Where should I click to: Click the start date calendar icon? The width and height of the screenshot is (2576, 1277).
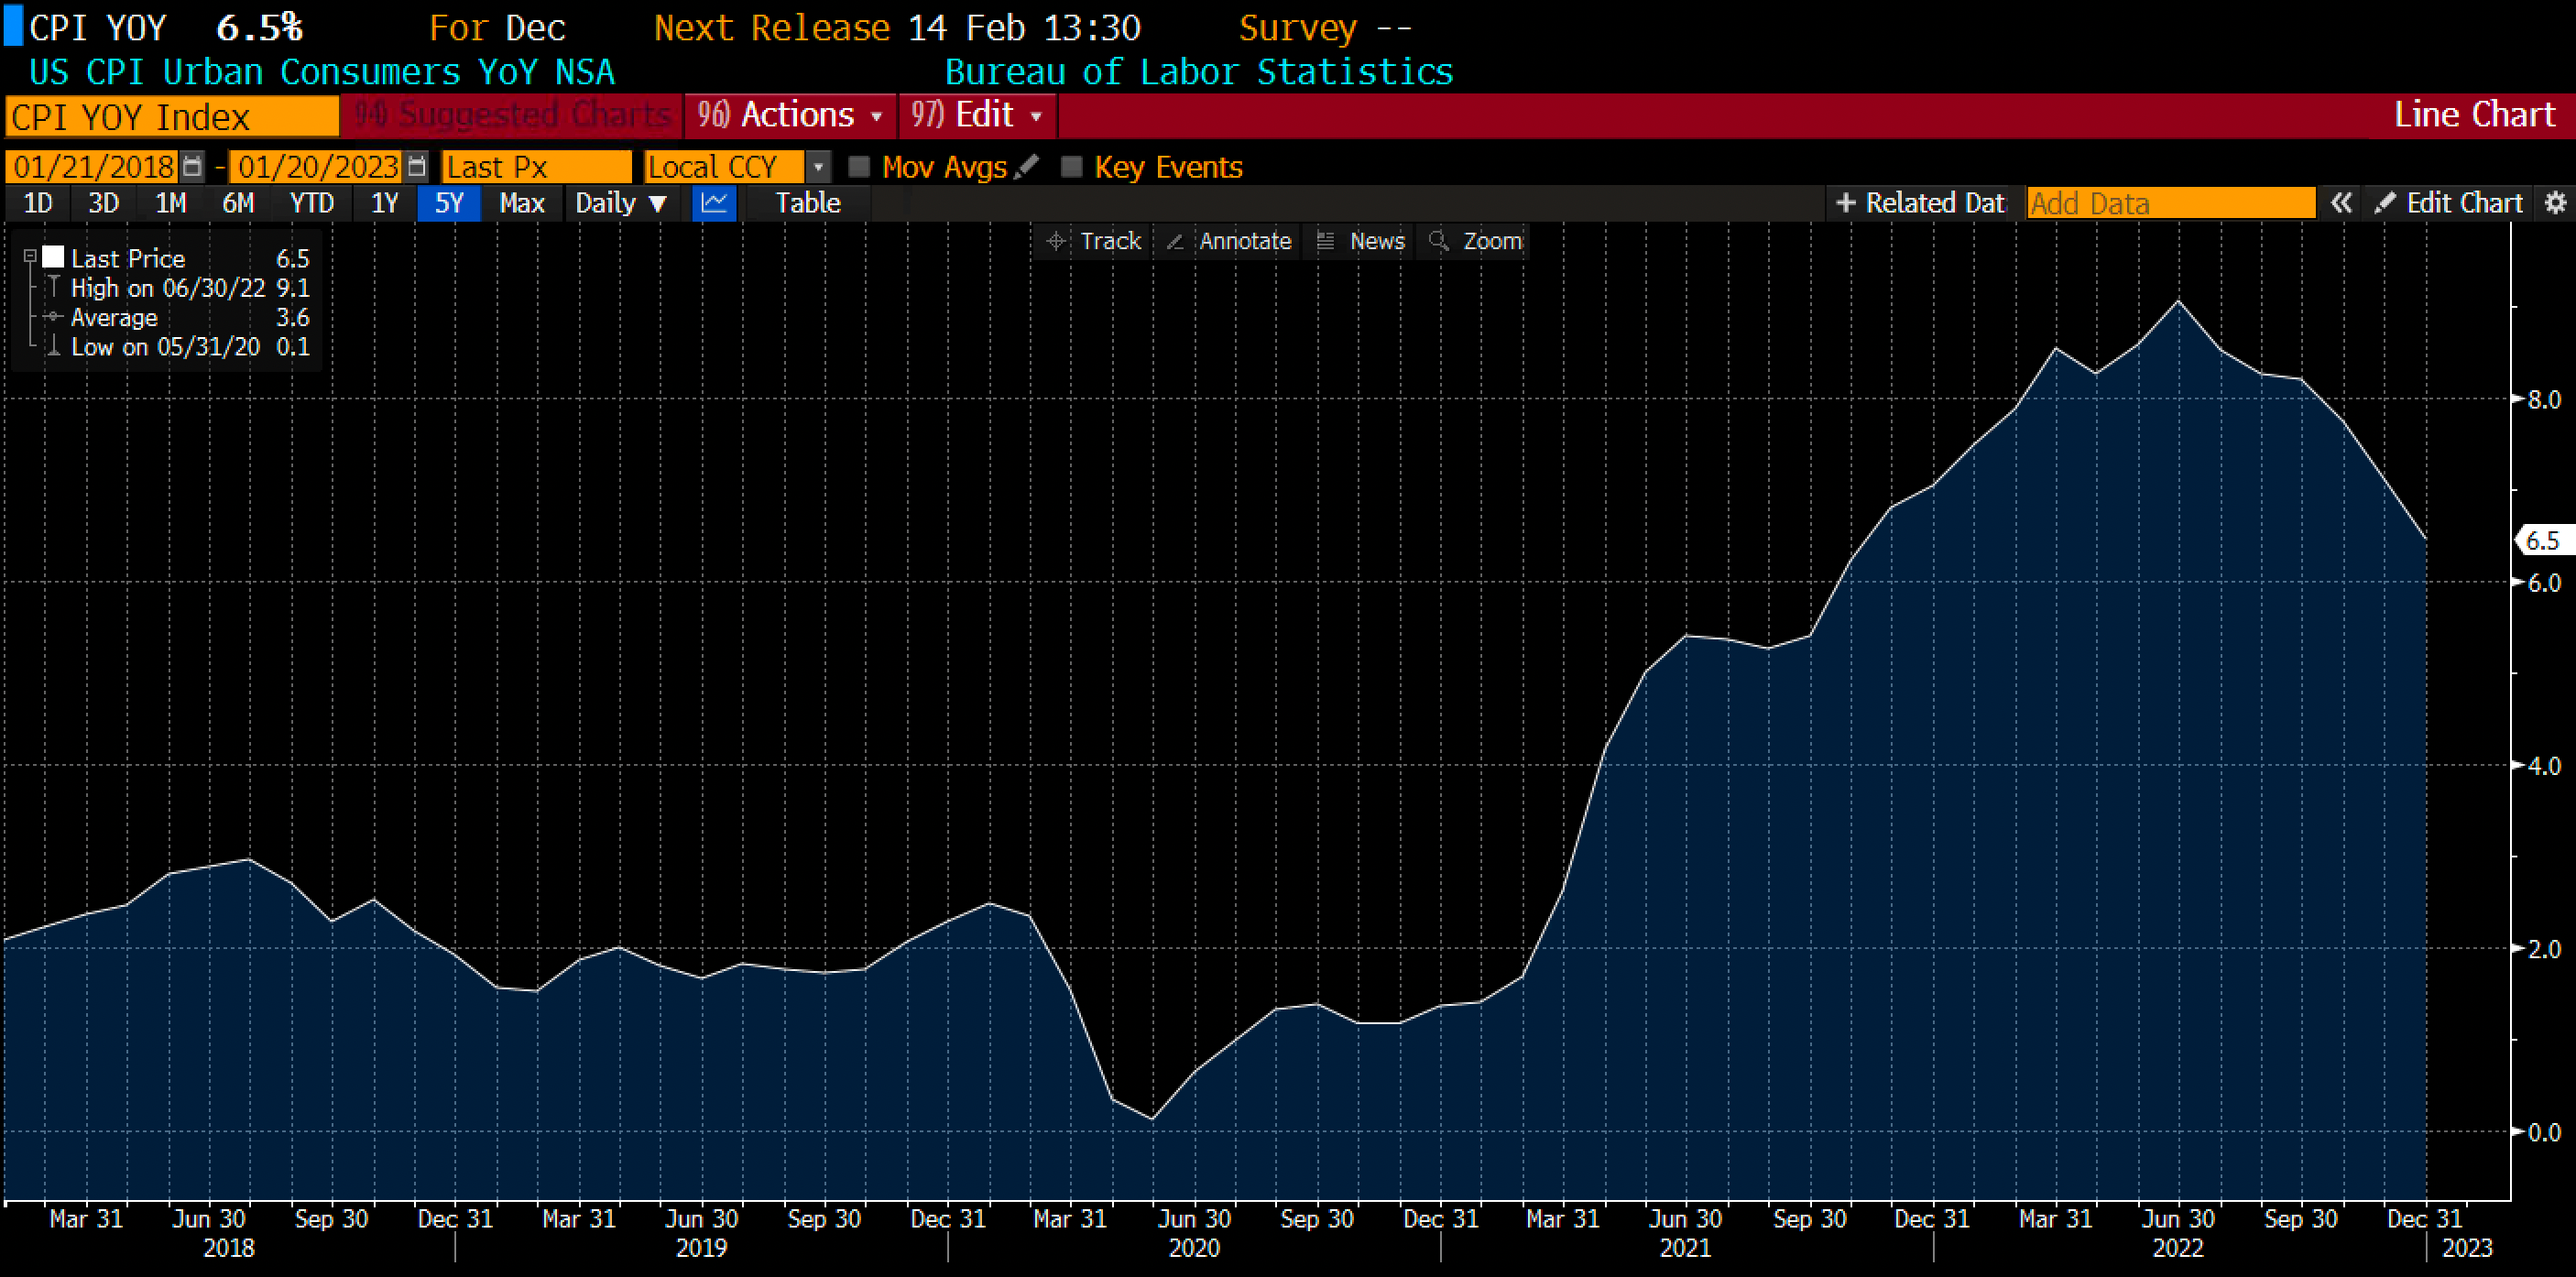coord(192,166)
